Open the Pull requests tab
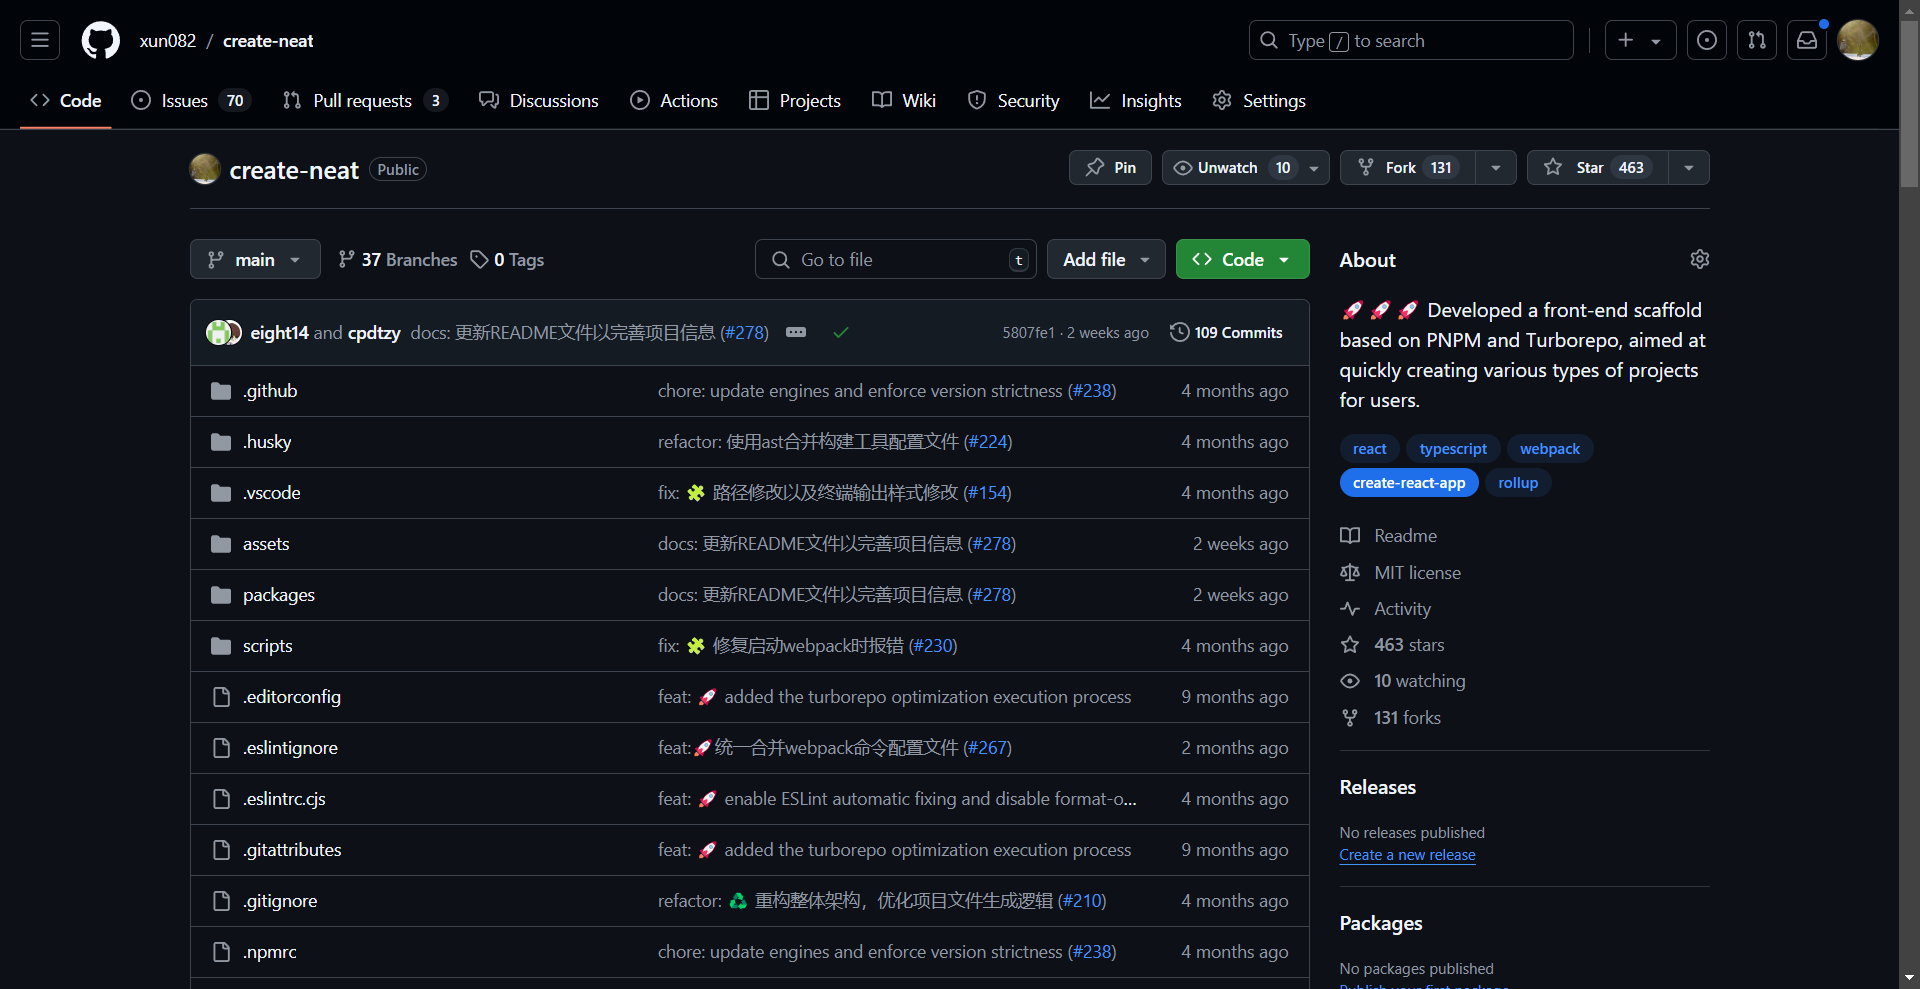 point(364,100)
